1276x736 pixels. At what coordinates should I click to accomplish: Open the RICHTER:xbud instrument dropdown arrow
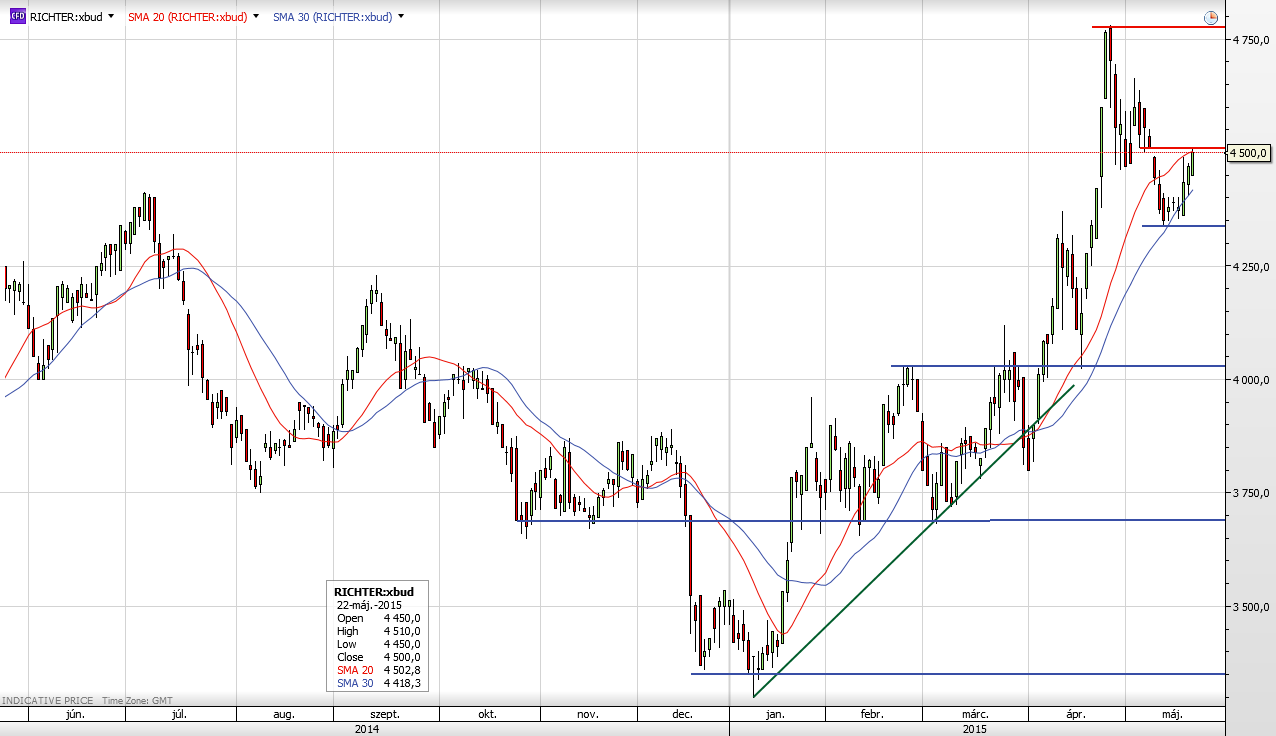(x=109, y=16)
